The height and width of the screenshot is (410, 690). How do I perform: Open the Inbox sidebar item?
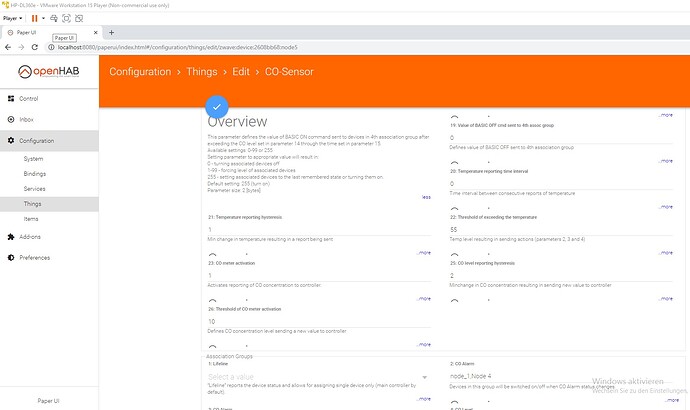(x=26, y=119)
